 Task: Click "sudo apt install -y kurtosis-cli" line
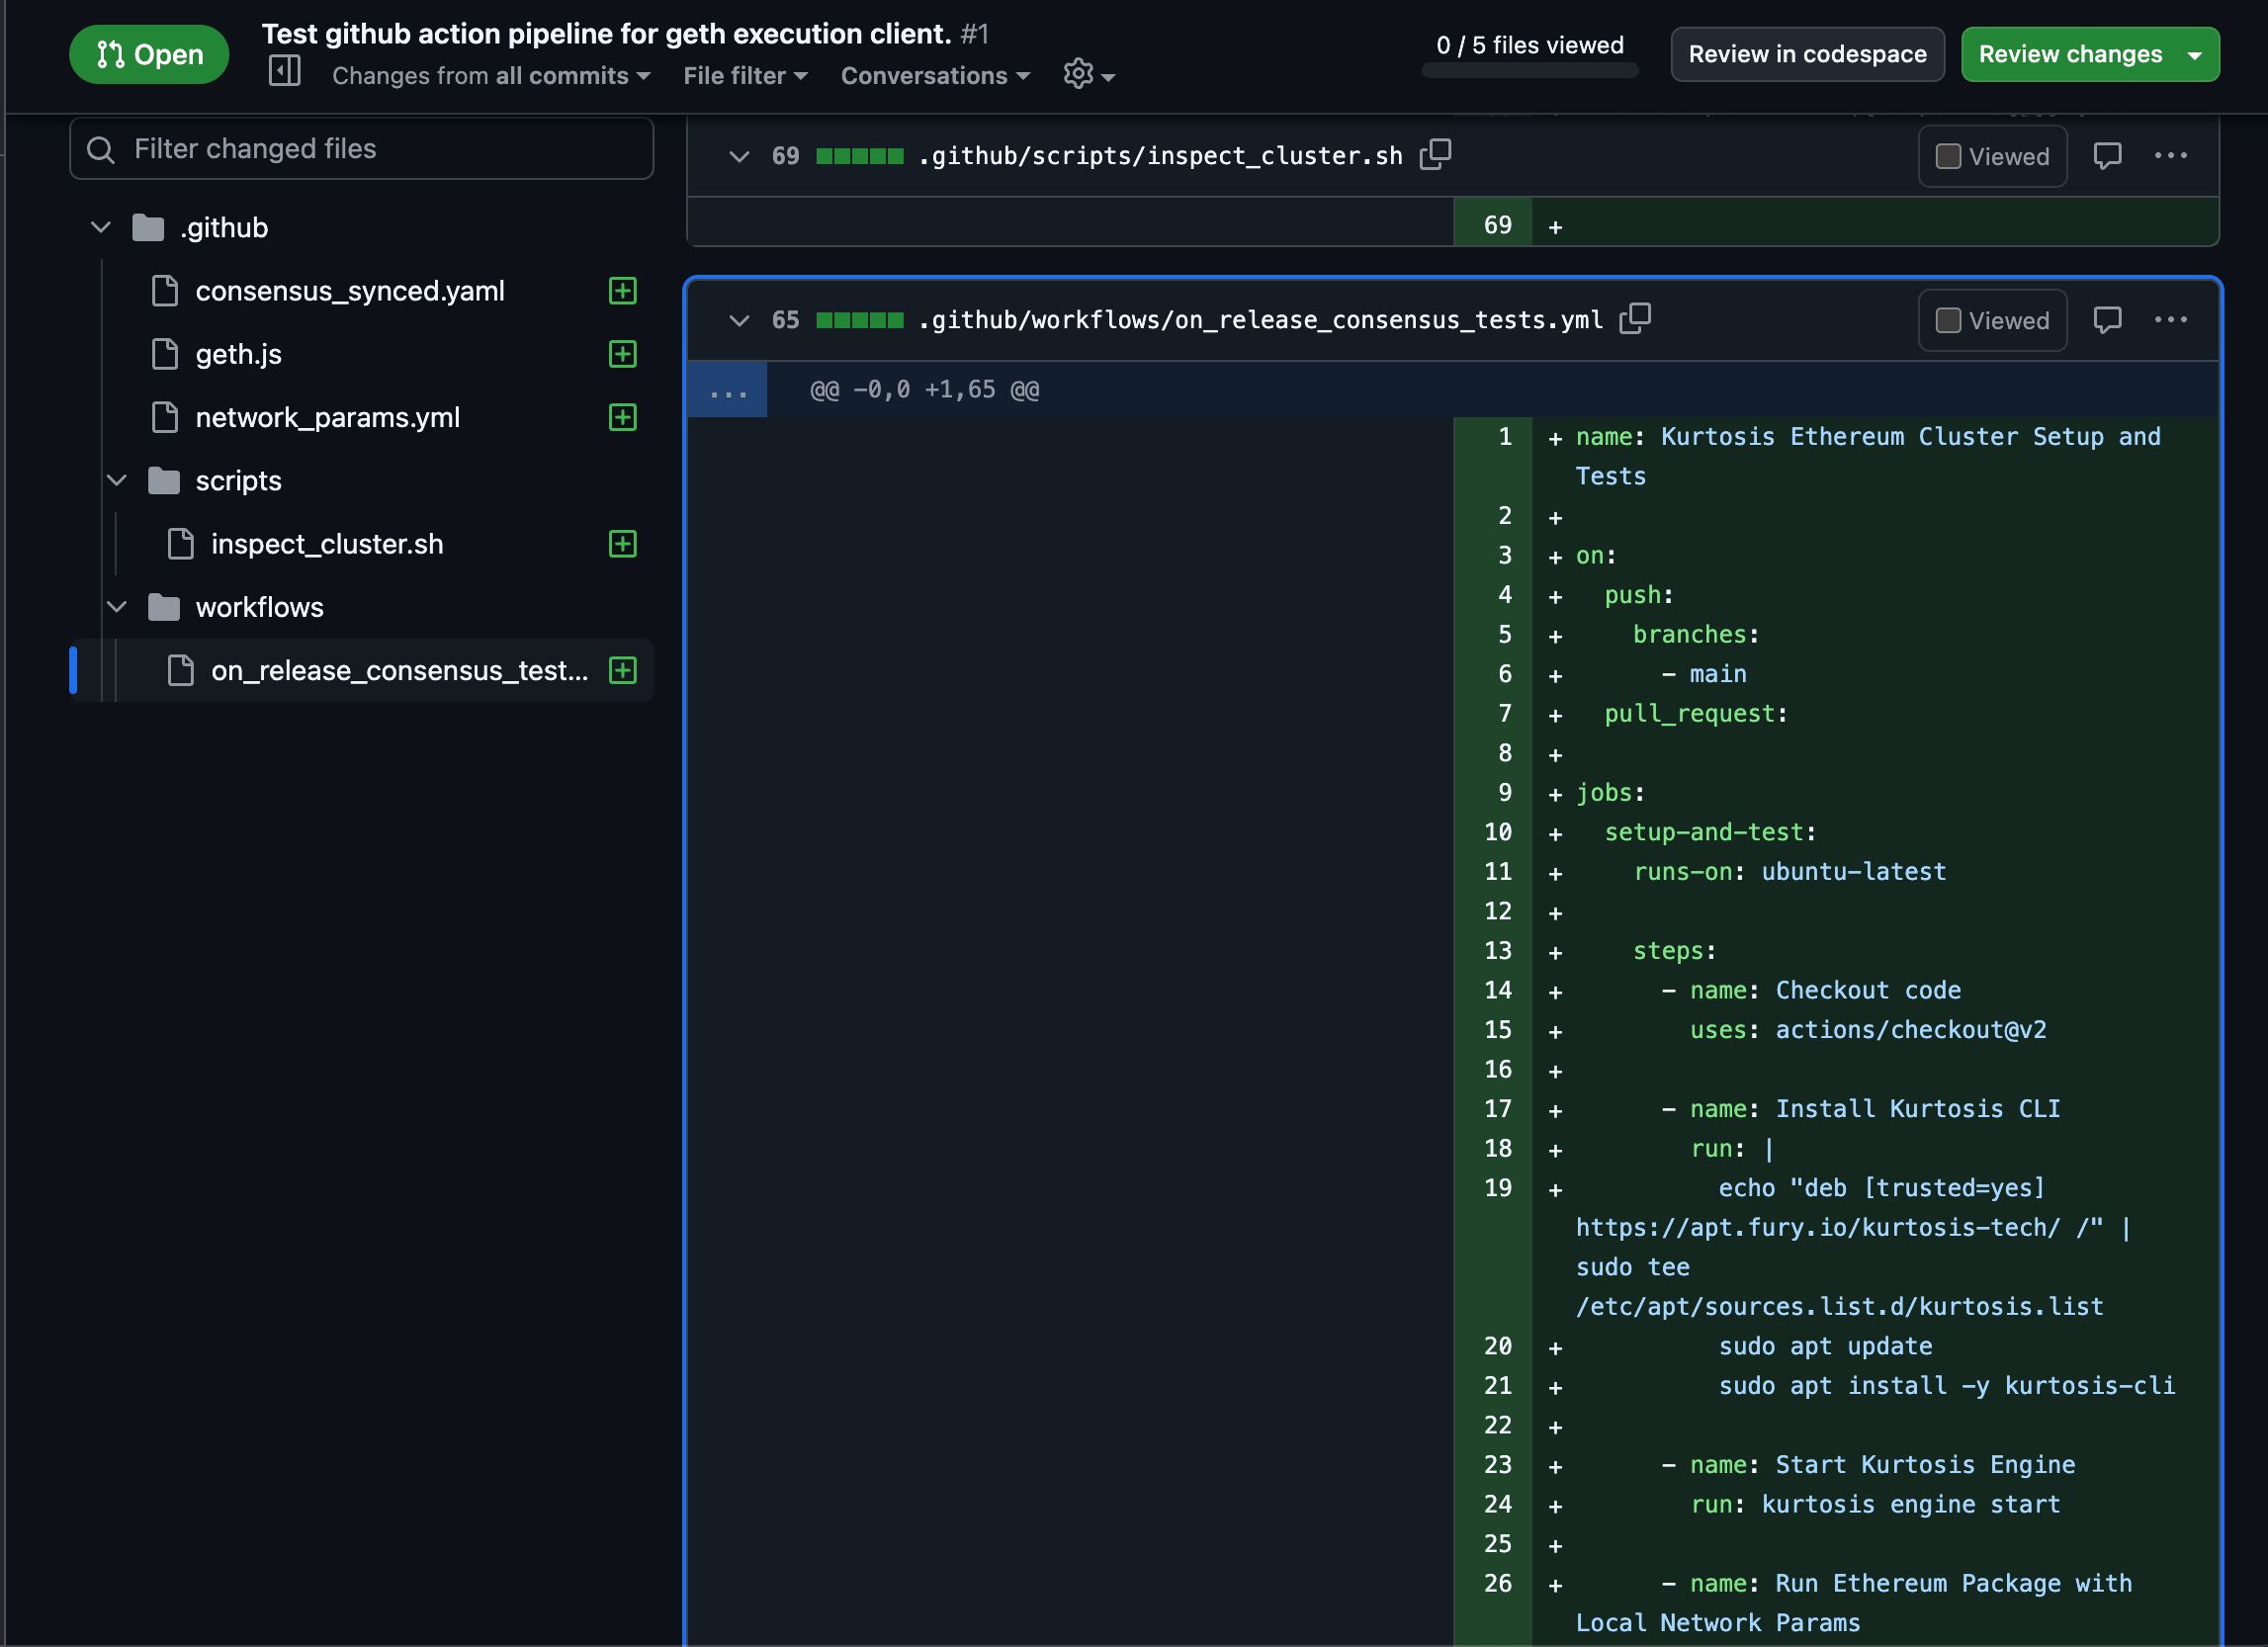(x=1946, y=1385)
